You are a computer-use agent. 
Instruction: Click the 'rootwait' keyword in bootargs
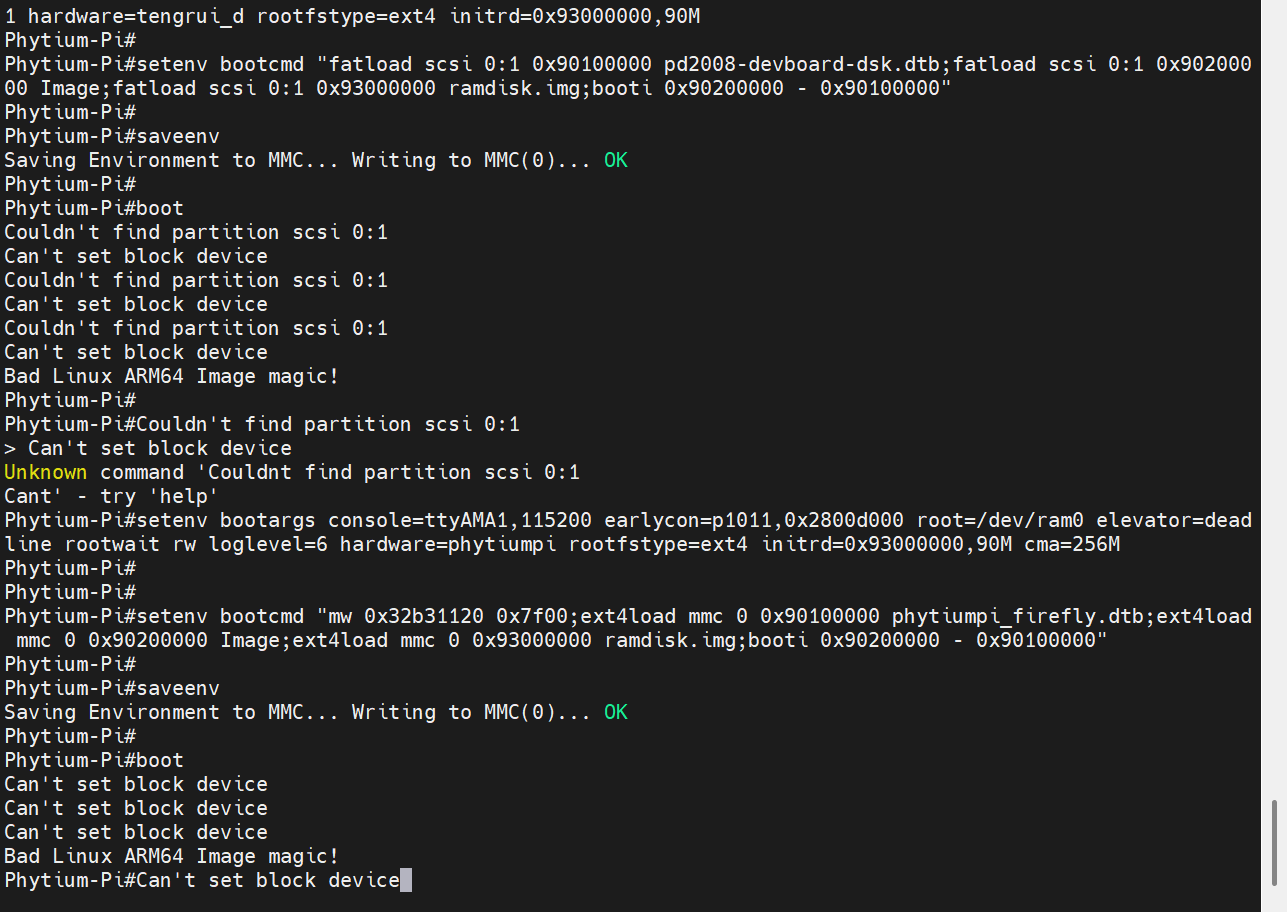point(112,544)
